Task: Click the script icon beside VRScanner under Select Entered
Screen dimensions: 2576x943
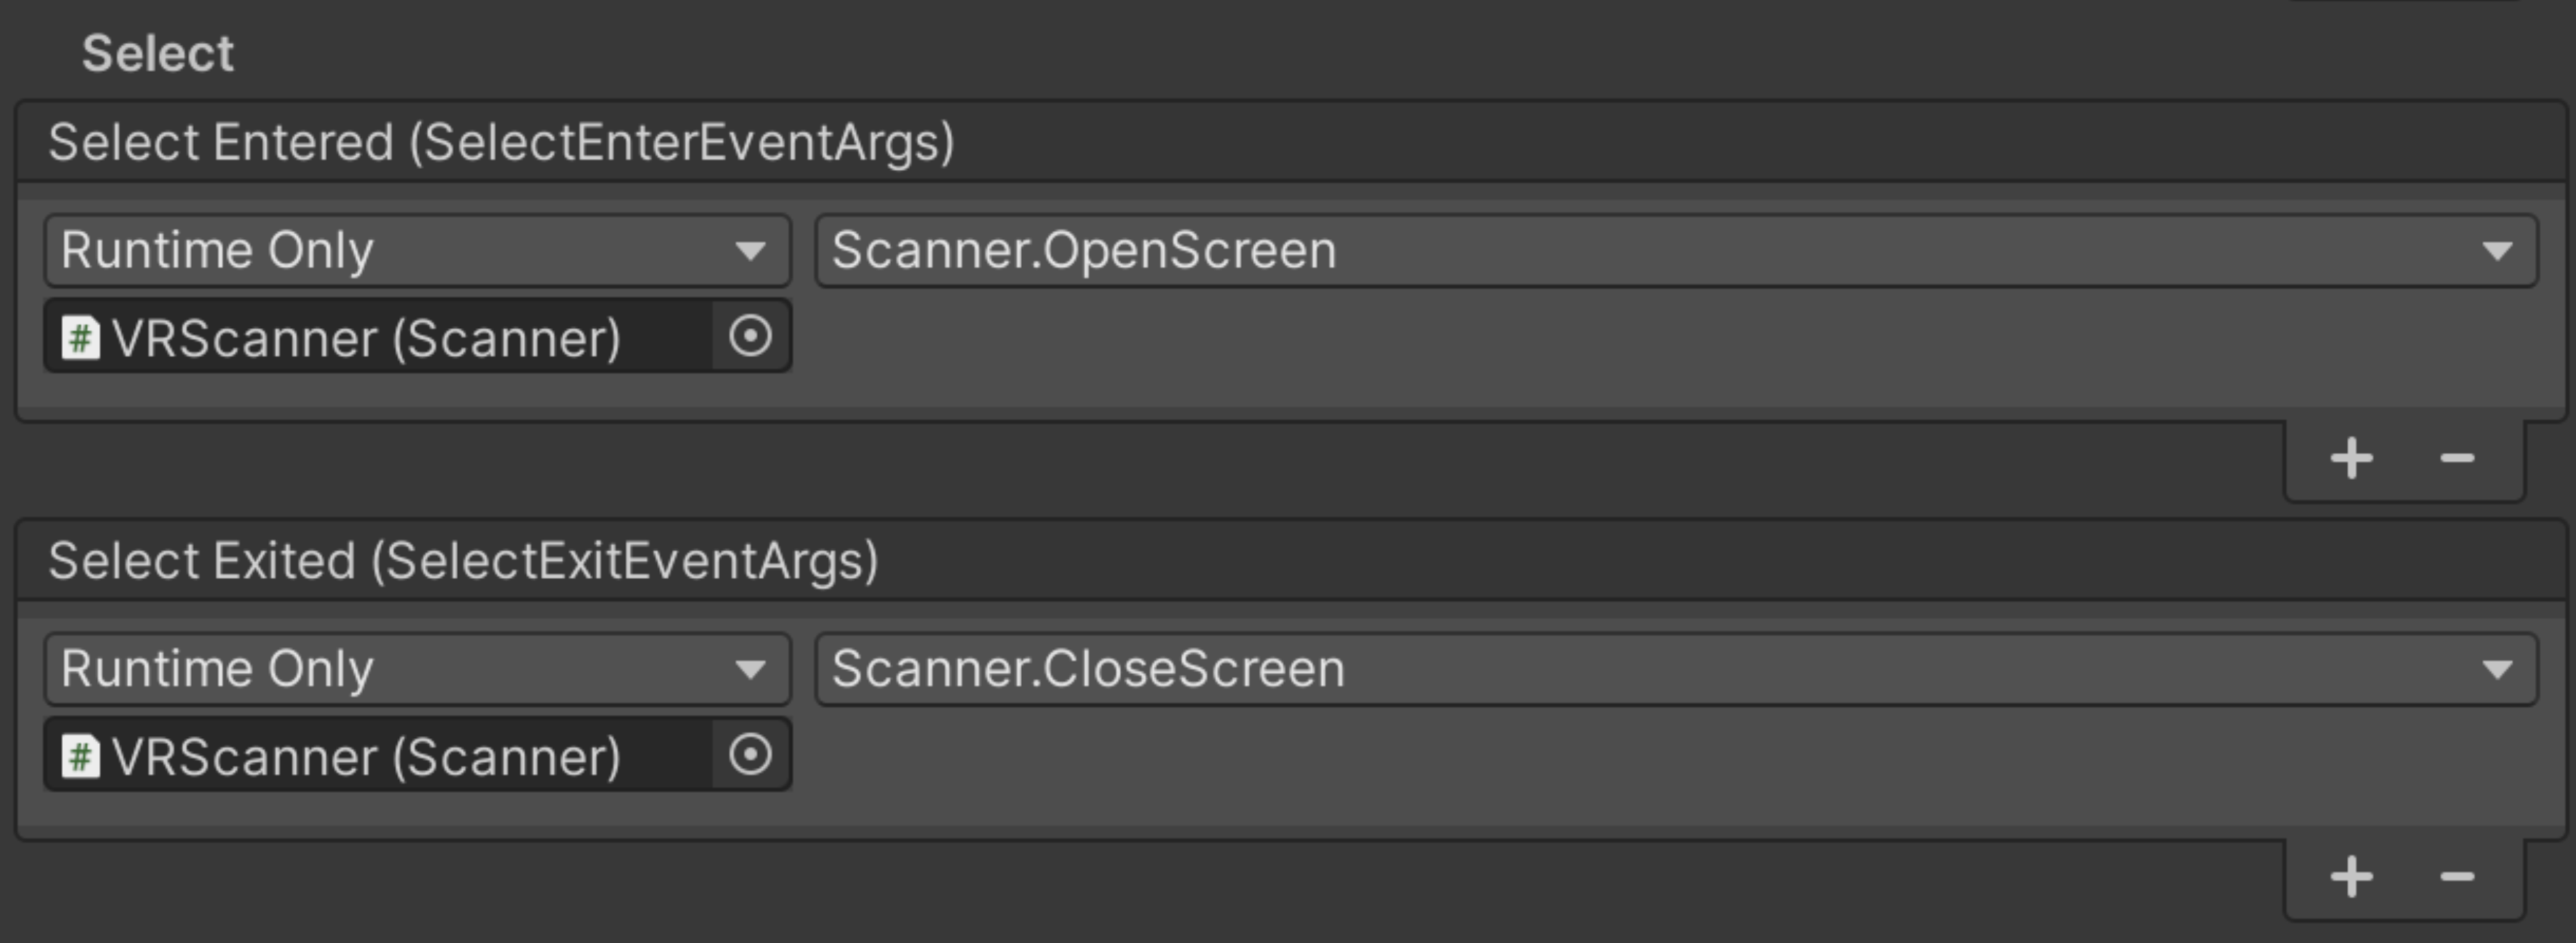Action: pos(80,336)
